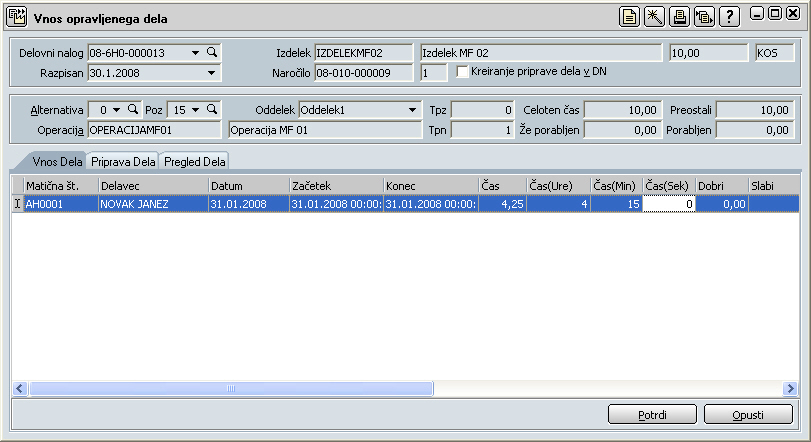Click the Delavec column header
The height and width of the screenshot is (442, 811).
[152, 186]
